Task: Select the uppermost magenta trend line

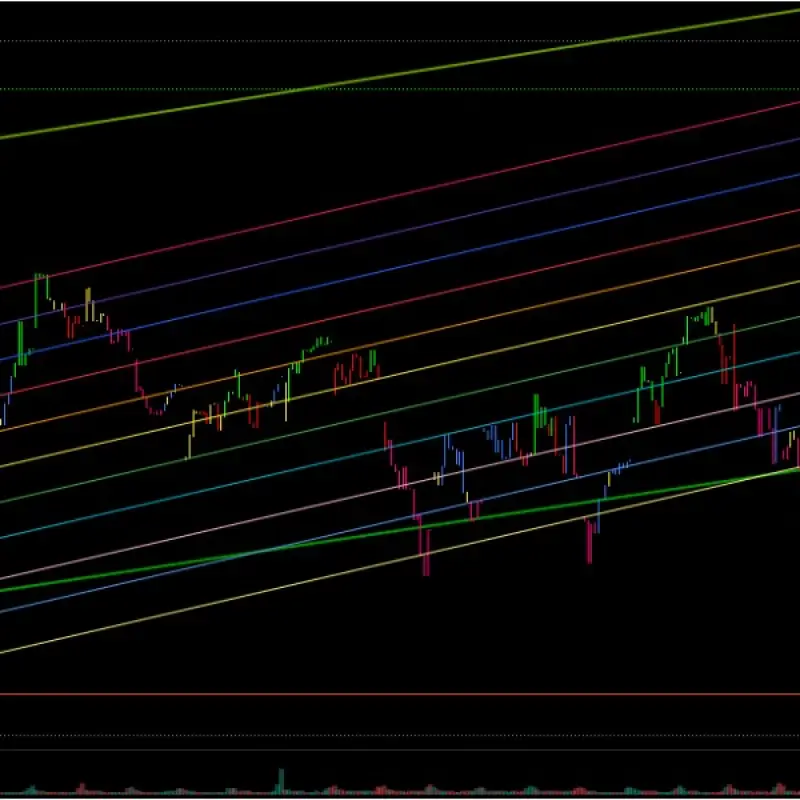Action: [400, 192]
